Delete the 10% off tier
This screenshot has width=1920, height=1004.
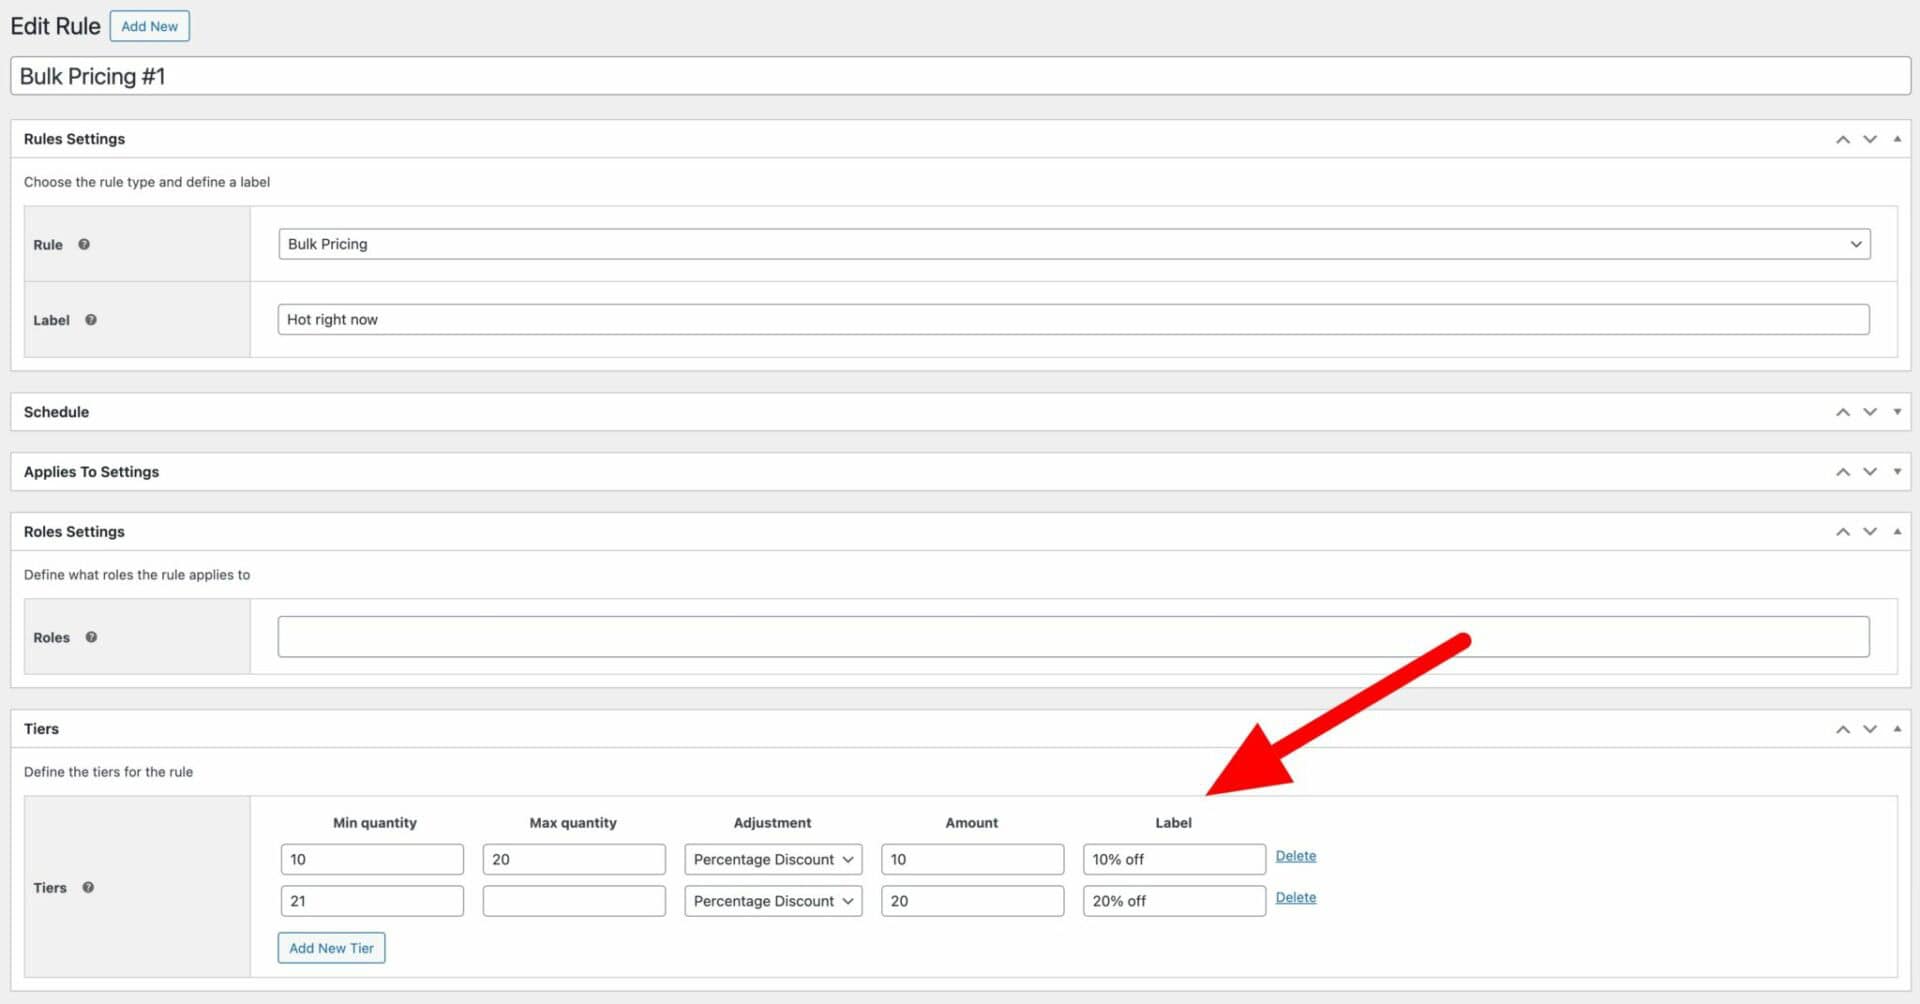click(x=1296, y=856)
